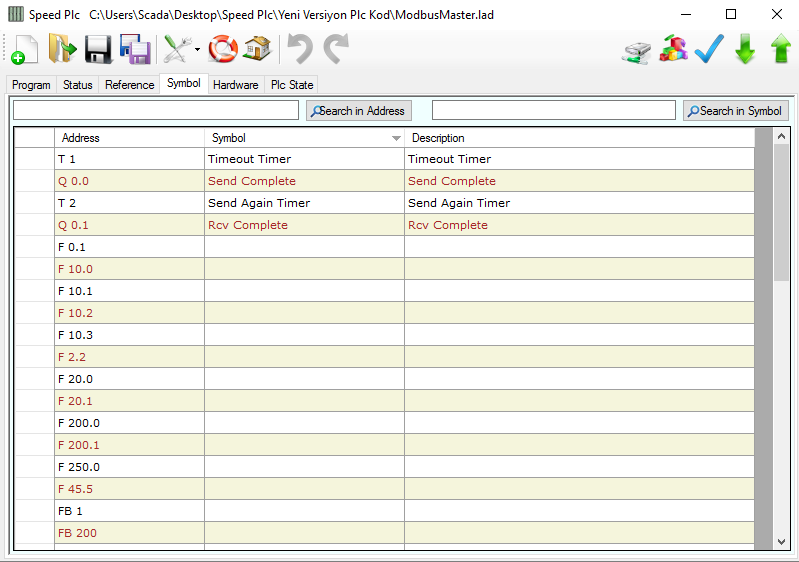Image resolution: width=799 pixels, height=562 pixels.
Task: Click the green up arrow icon
Action: coord(780,49)
